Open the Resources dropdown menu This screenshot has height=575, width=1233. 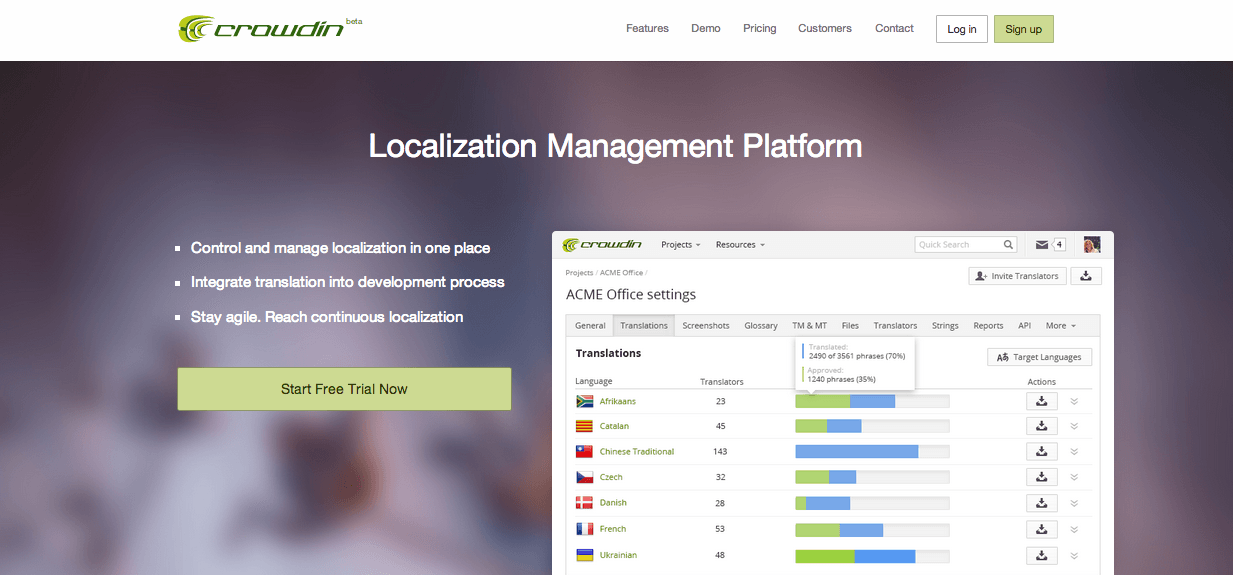[740, 245]
